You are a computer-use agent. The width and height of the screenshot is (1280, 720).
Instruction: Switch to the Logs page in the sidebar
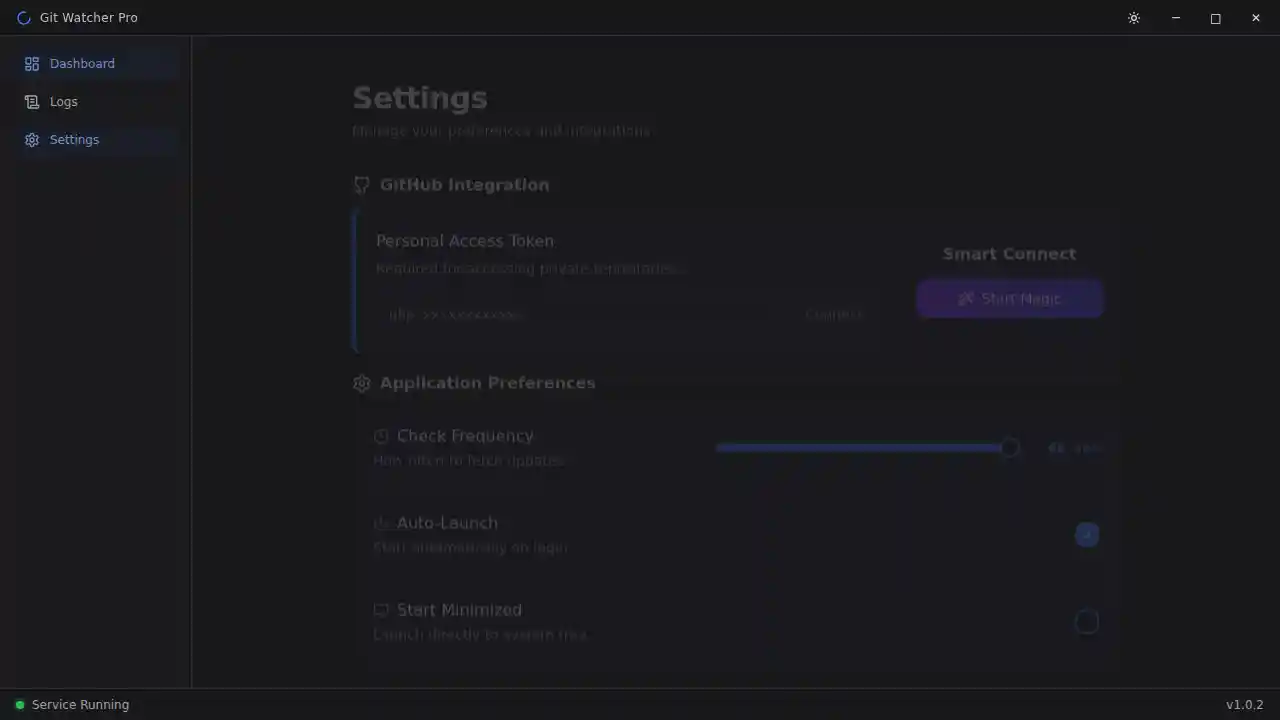tap(63, 102)
